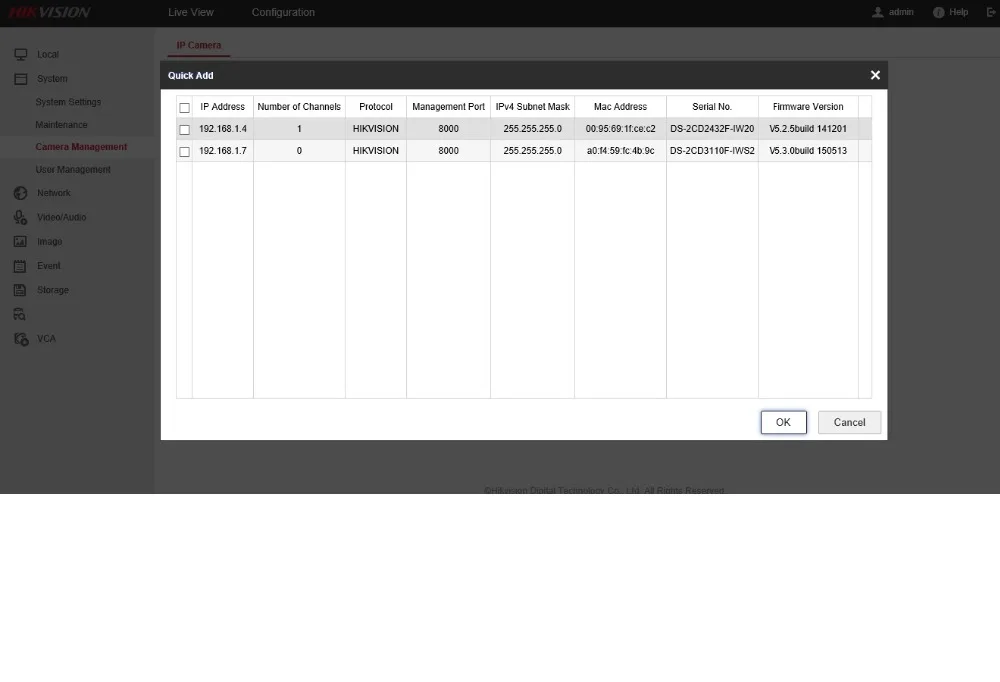Click the DS-2CD2432F-IW20 serial number cell
1000x682 pixels.
point(712,129)
